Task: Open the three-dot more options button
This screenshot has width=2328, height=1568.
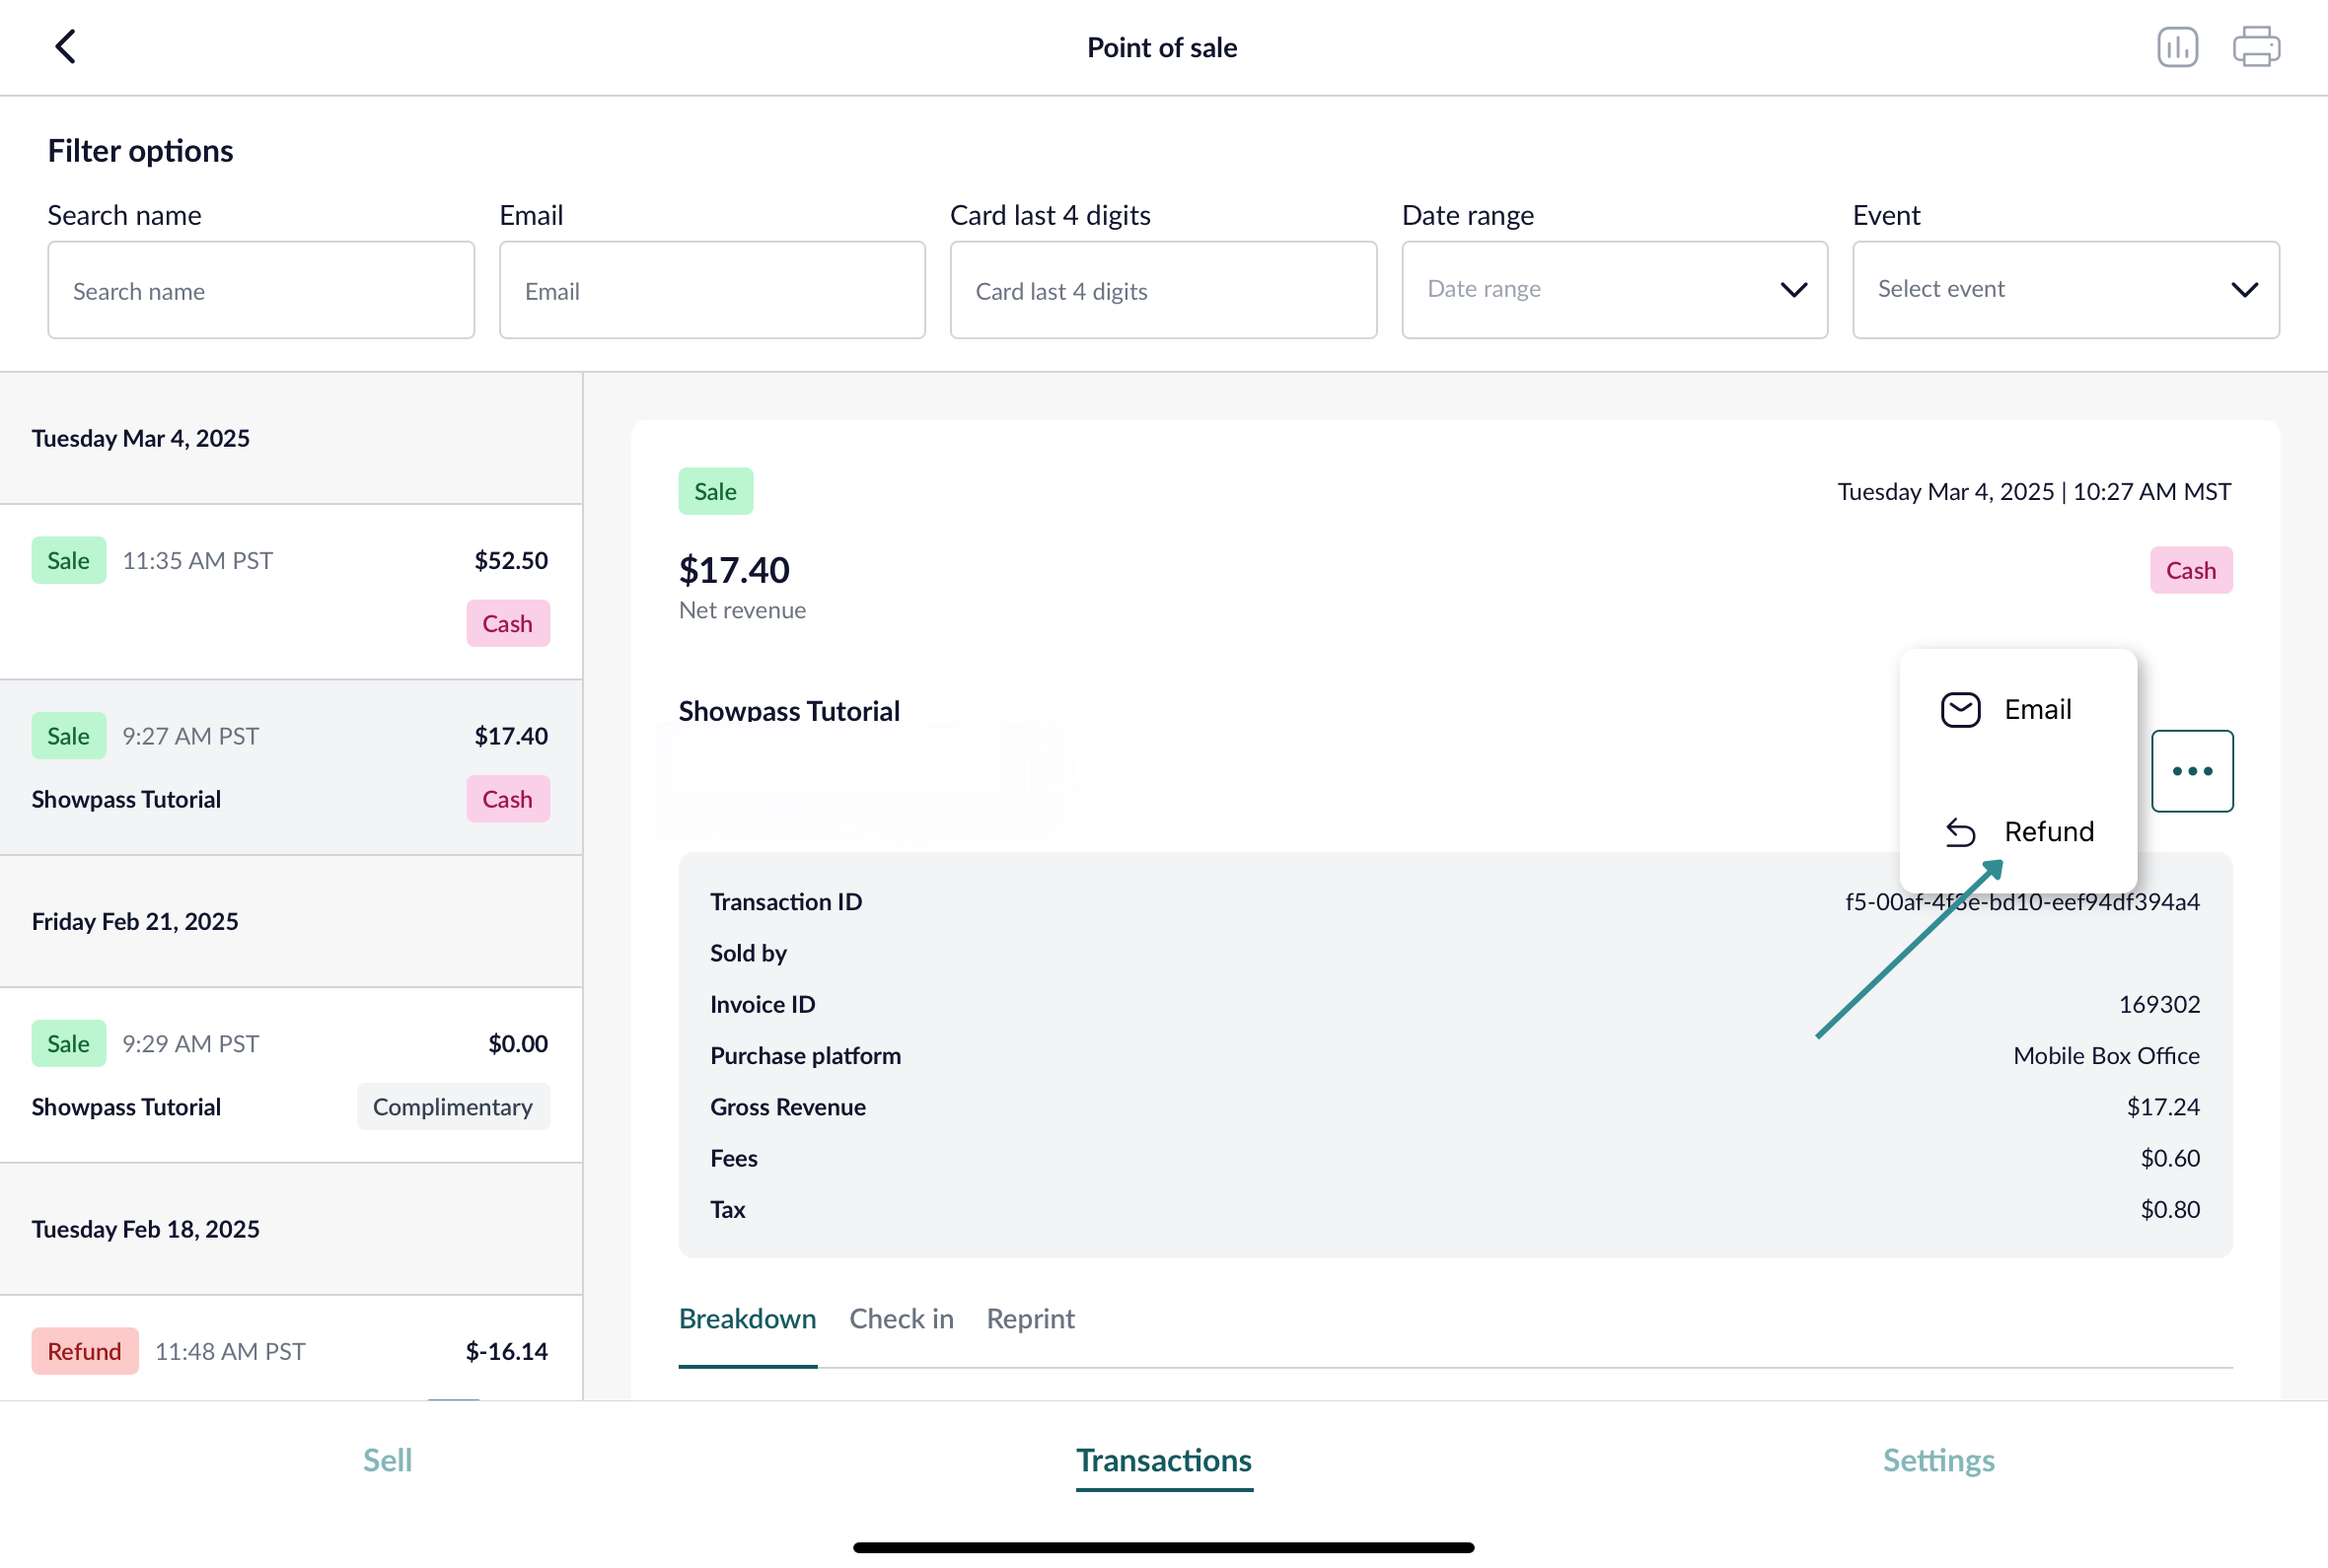Action: pos(2192,771)
